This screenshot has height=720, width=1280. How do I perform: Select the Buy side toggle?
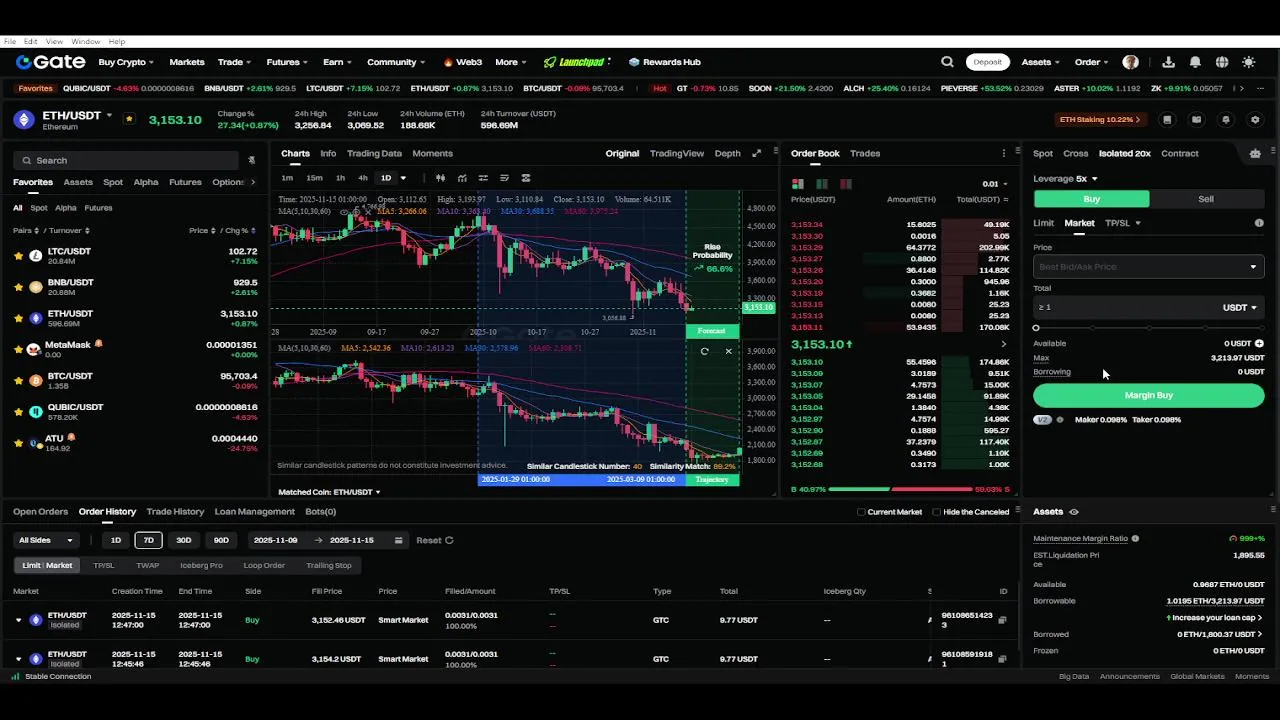(1091, 199)
